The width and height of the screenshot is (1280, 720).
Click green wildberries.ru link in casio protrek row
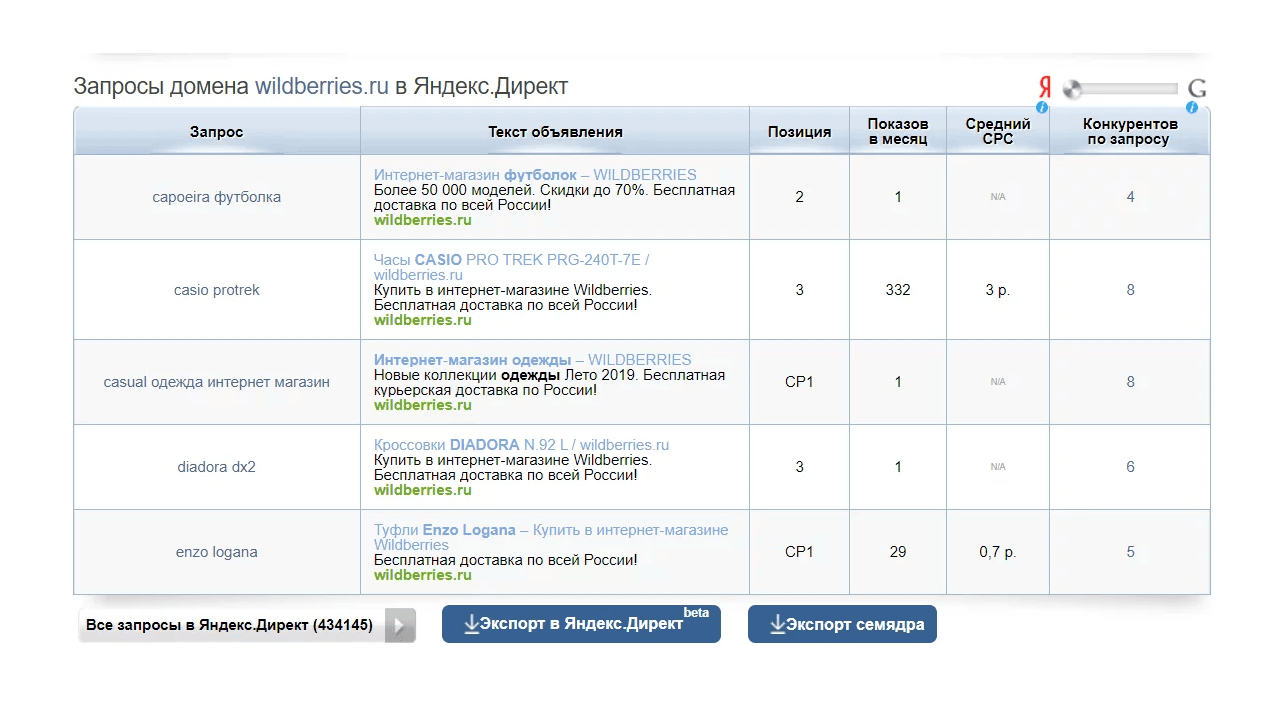coord(423,320)
